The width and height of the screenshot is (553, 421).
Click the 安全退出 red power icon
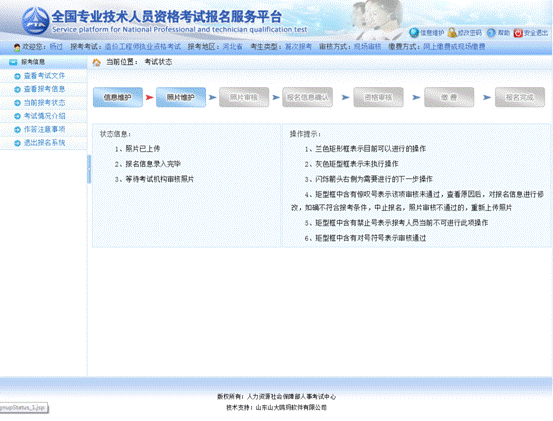pos(518,33)
